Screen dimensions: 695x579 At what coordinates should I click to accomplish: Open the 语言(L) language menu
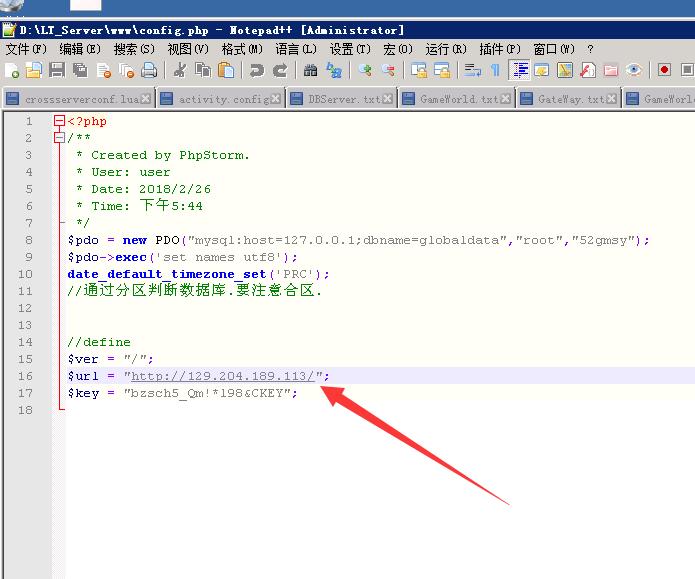[296, 48]
